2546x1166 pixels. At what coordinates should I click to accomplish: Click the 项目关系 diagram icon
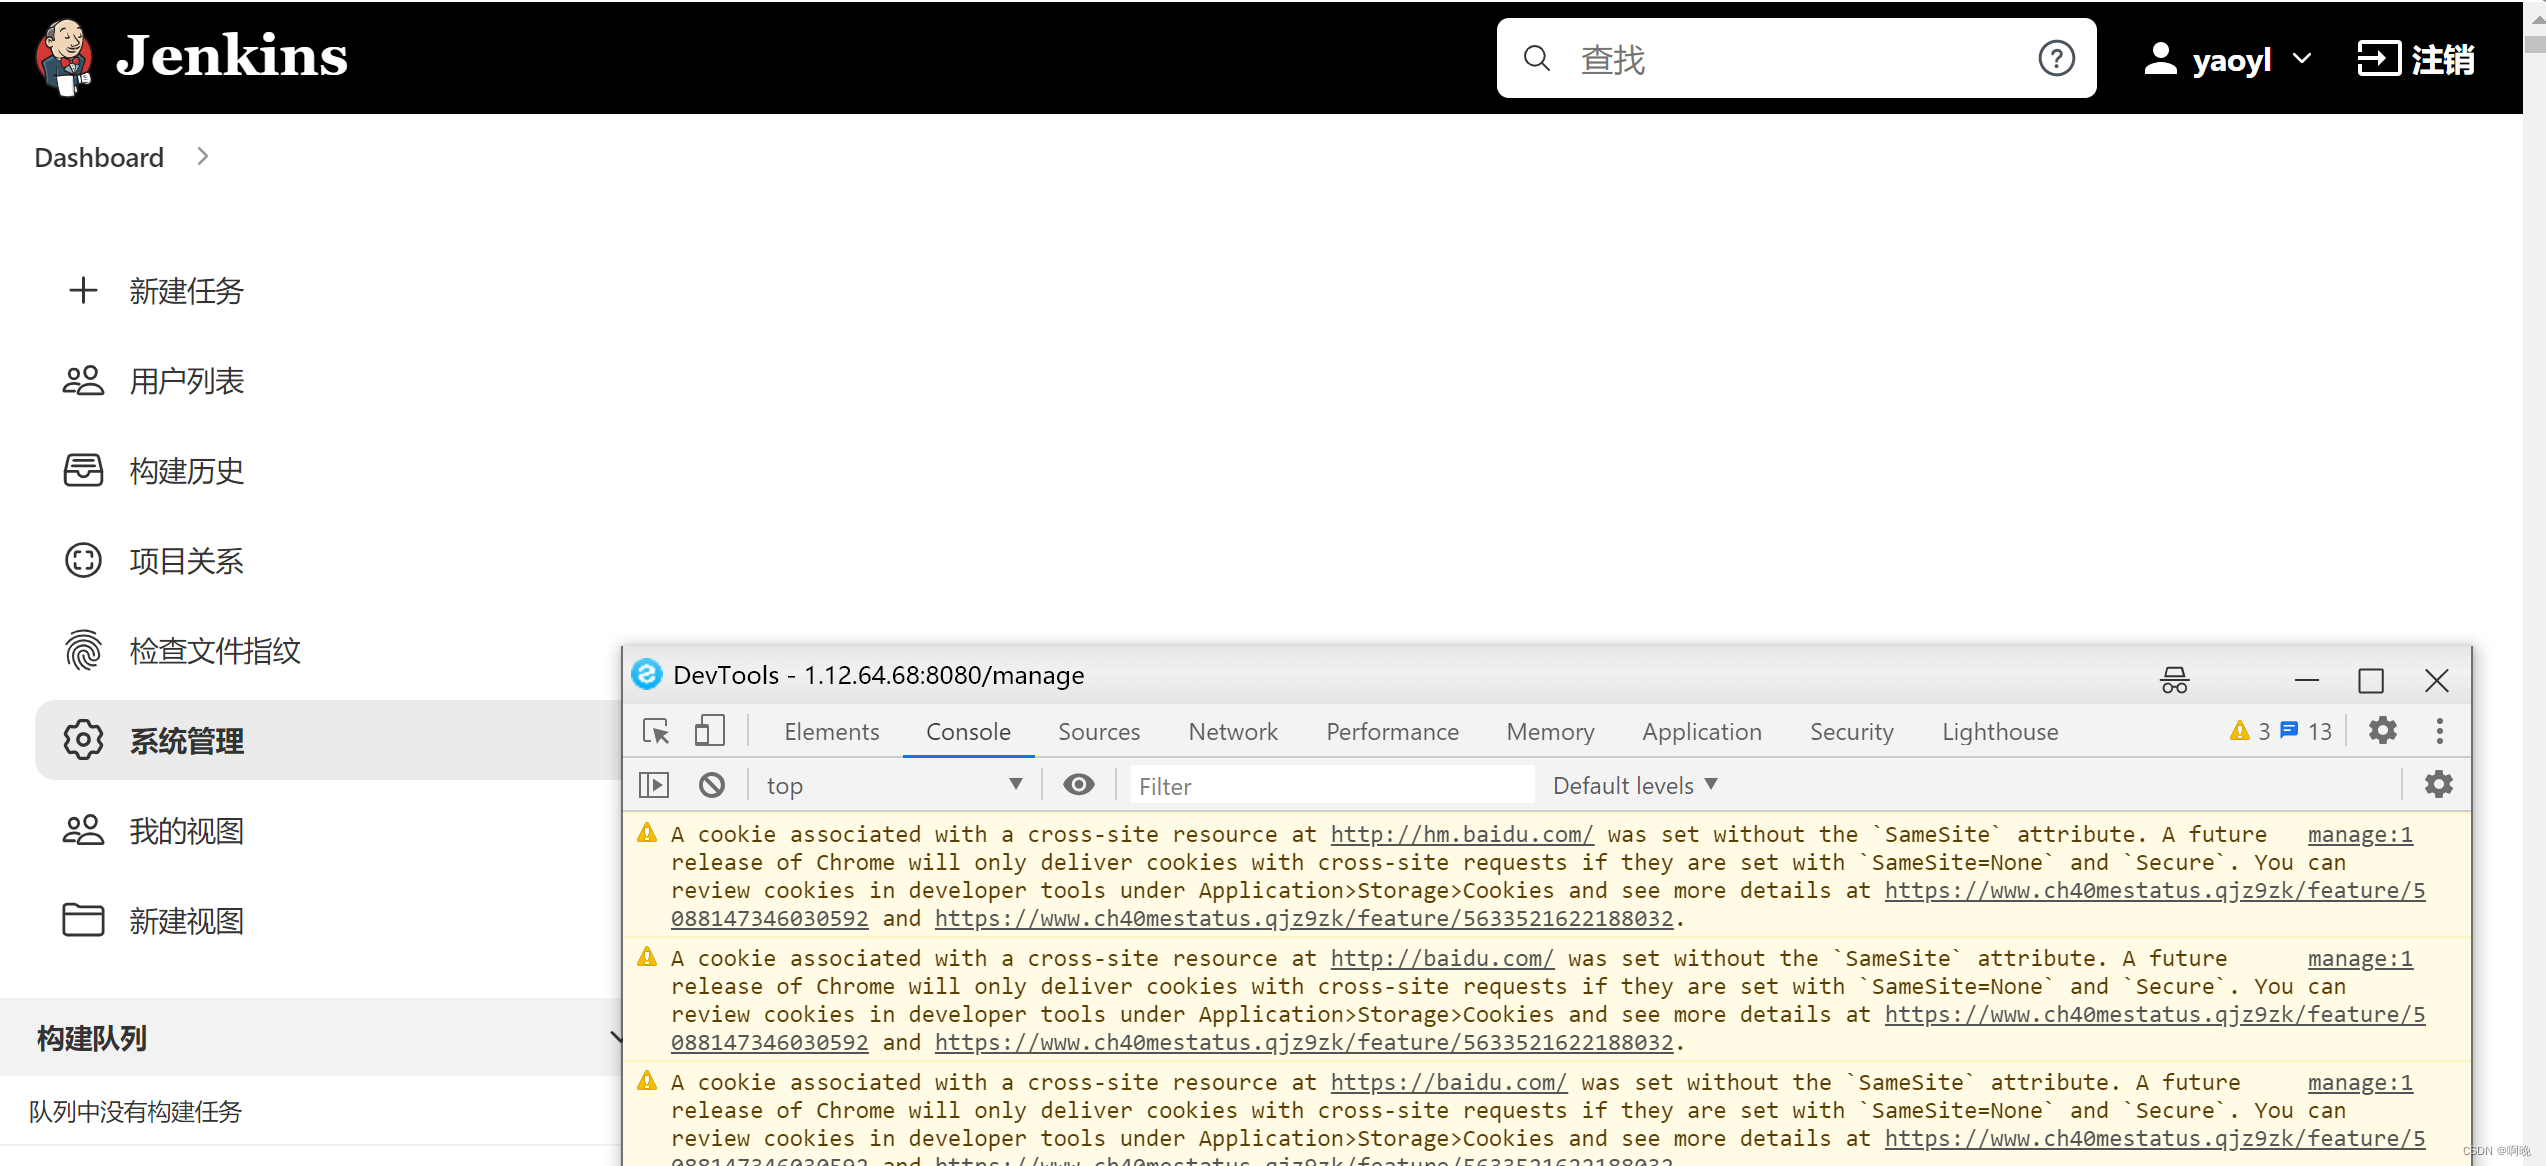[x=81, y=560]
